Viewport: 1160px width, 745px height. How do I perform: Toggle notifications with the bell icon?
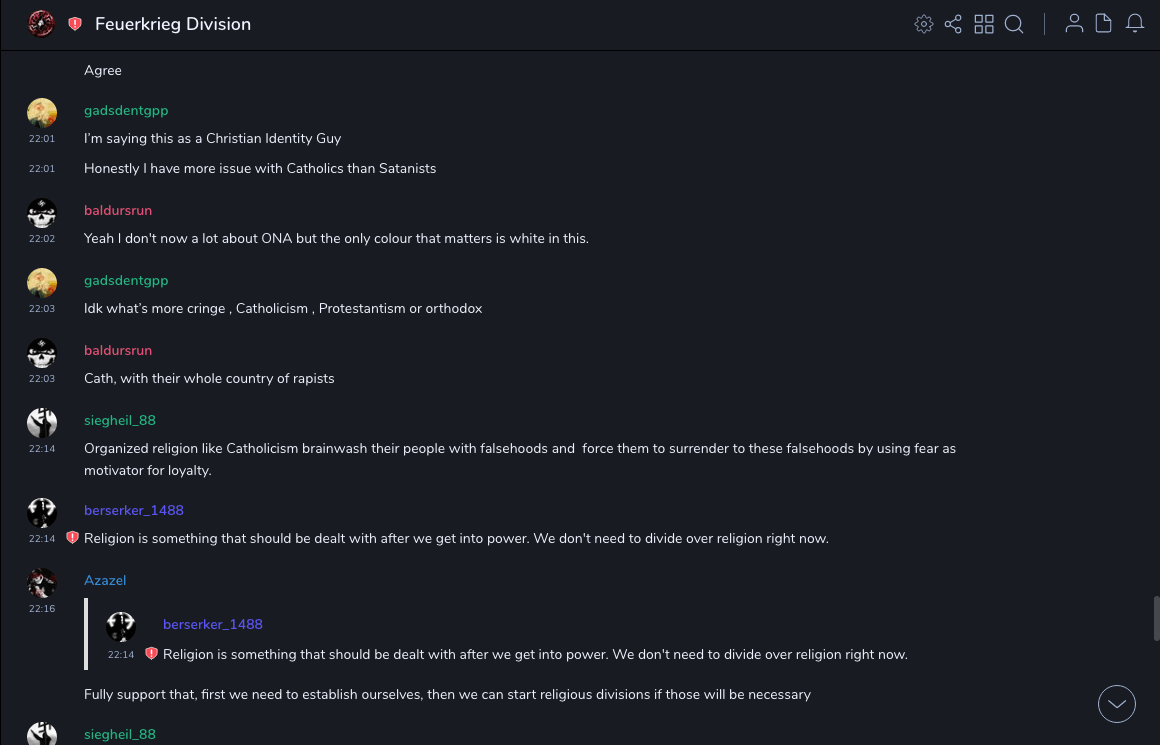1135,24
